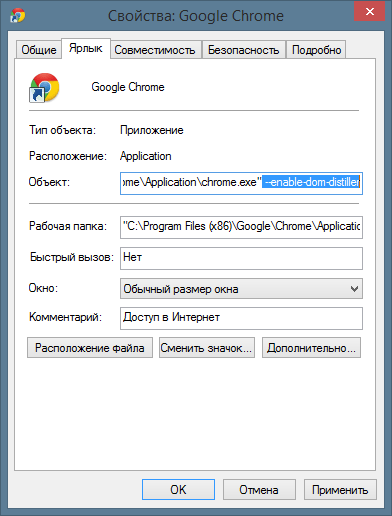Screen dimensions: 392x516
Task: Click the Комментарий field
Action: 241,318
